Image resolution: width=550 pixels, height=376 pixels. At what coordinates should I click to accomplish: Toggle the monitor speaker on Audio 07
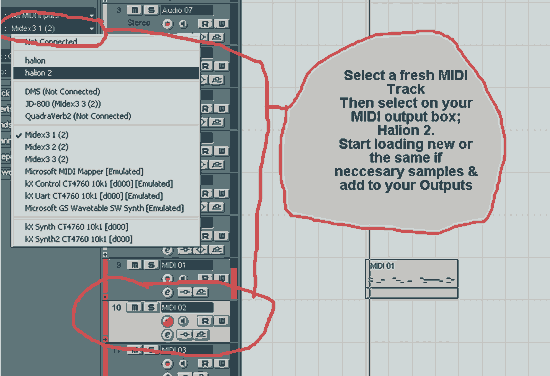183,24
